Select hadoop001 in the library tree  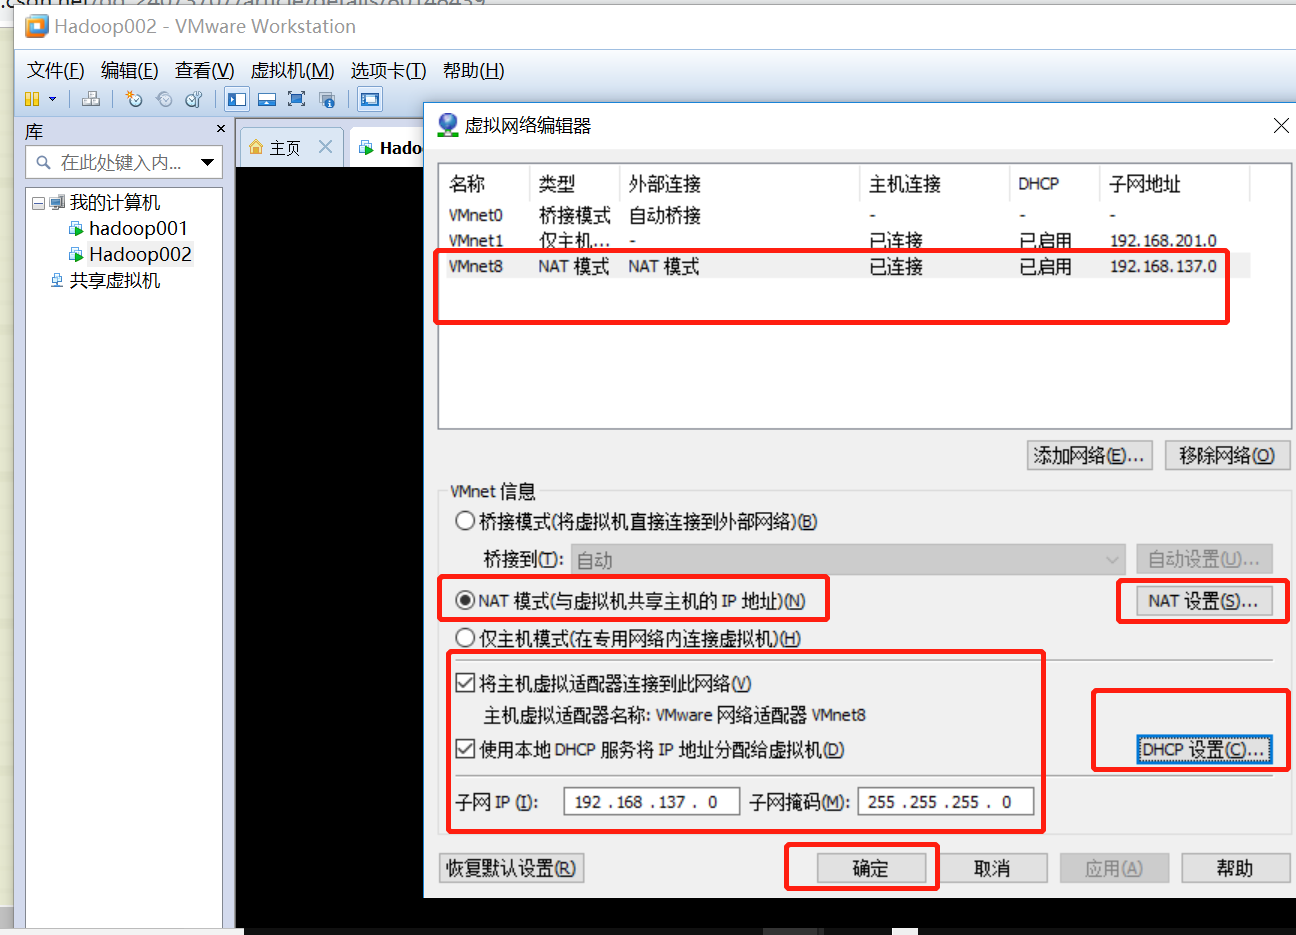click(138, 229)
